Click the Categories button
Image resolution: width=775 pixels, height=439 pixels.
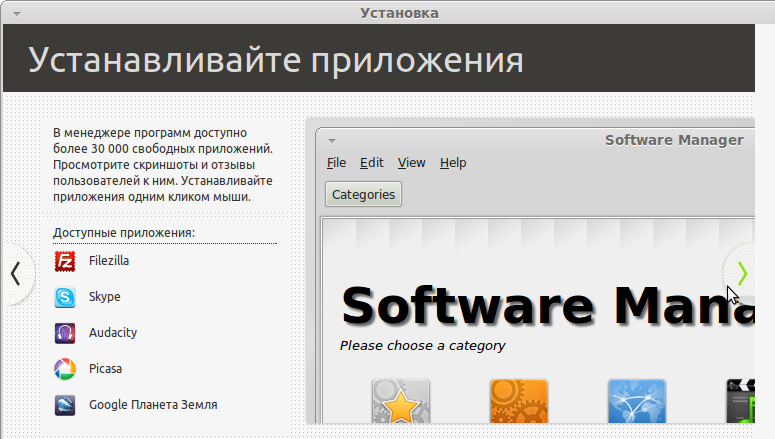tap(363, 194)
